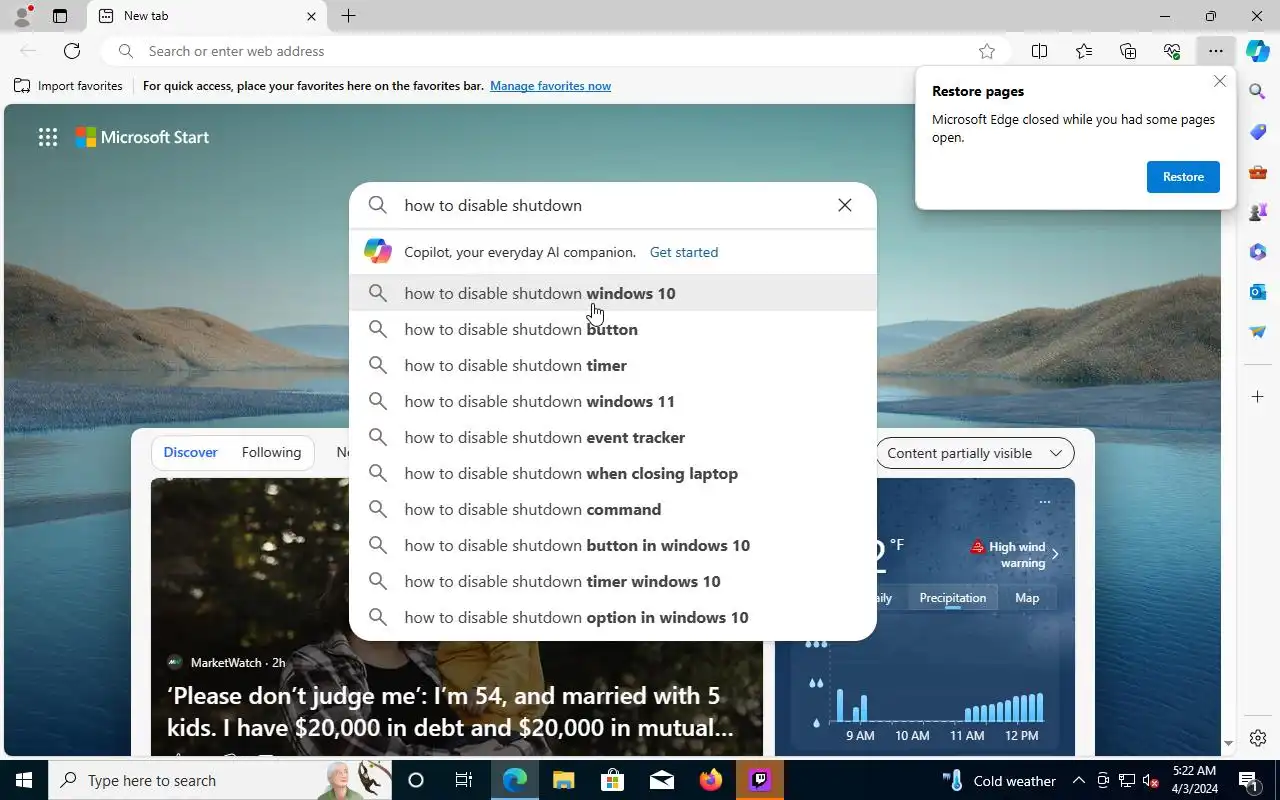Click Copilot Get started link

[x=684, y=252]
